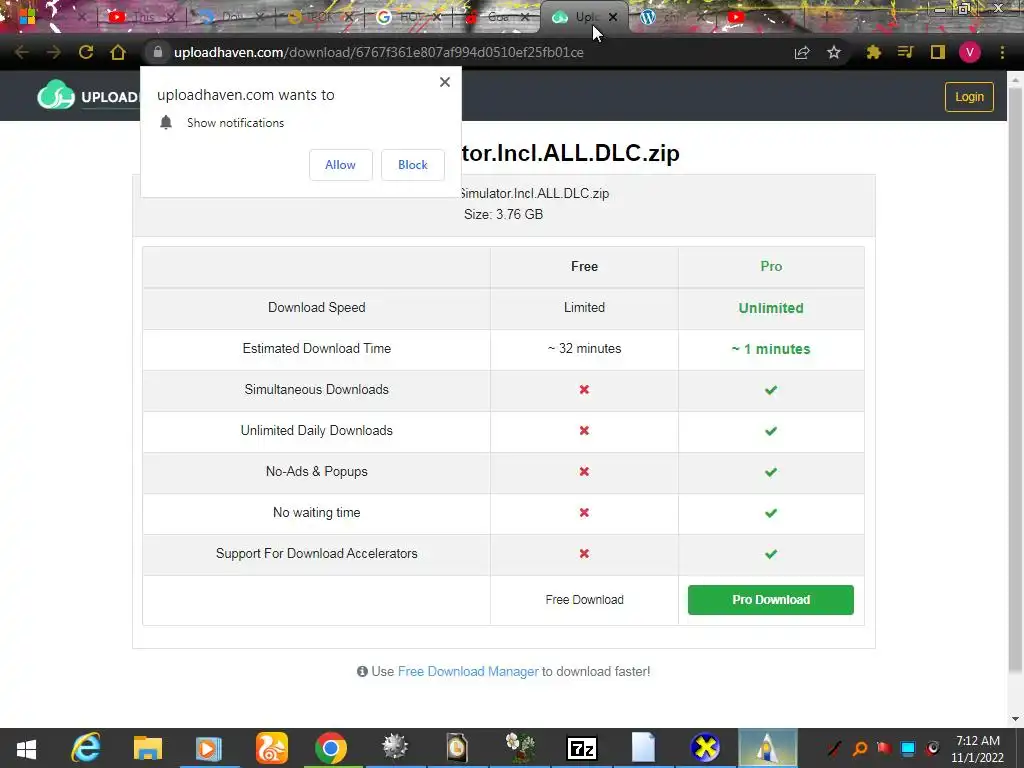This screenshot has height=768, width=1024.
Task: Open the media player taskbar icon
Action: 209,748
